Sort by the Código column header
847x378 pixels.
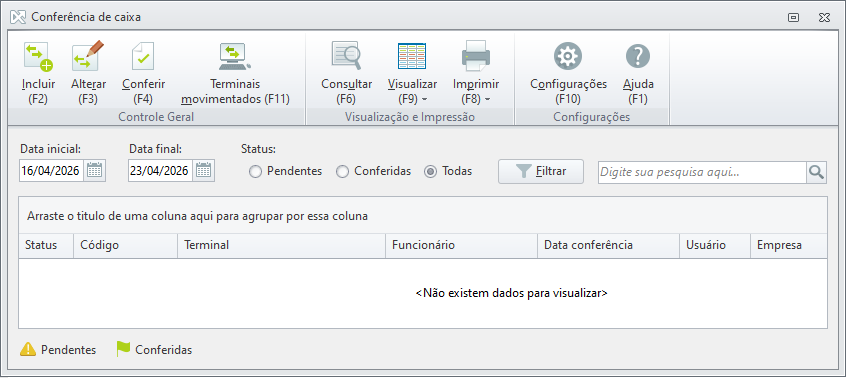point(125,245)
